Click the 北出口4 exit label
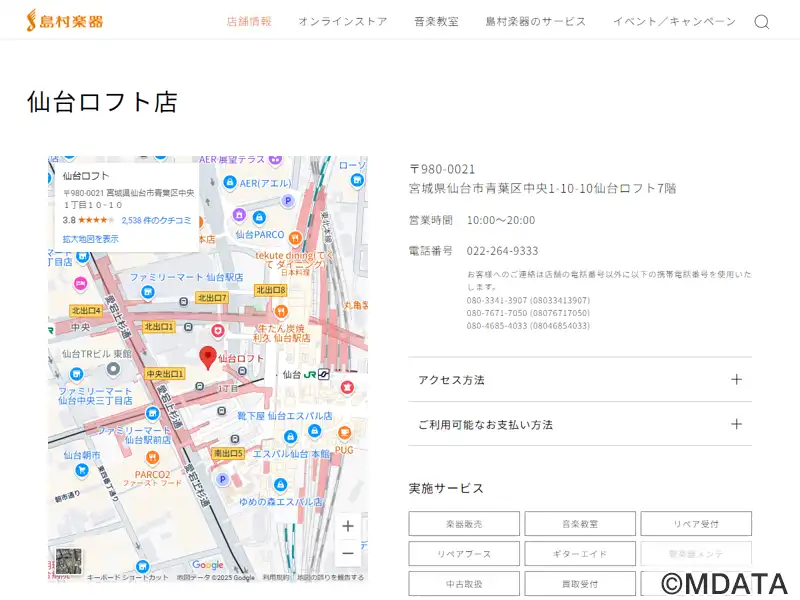800x600 pixels. click(86, 310)
